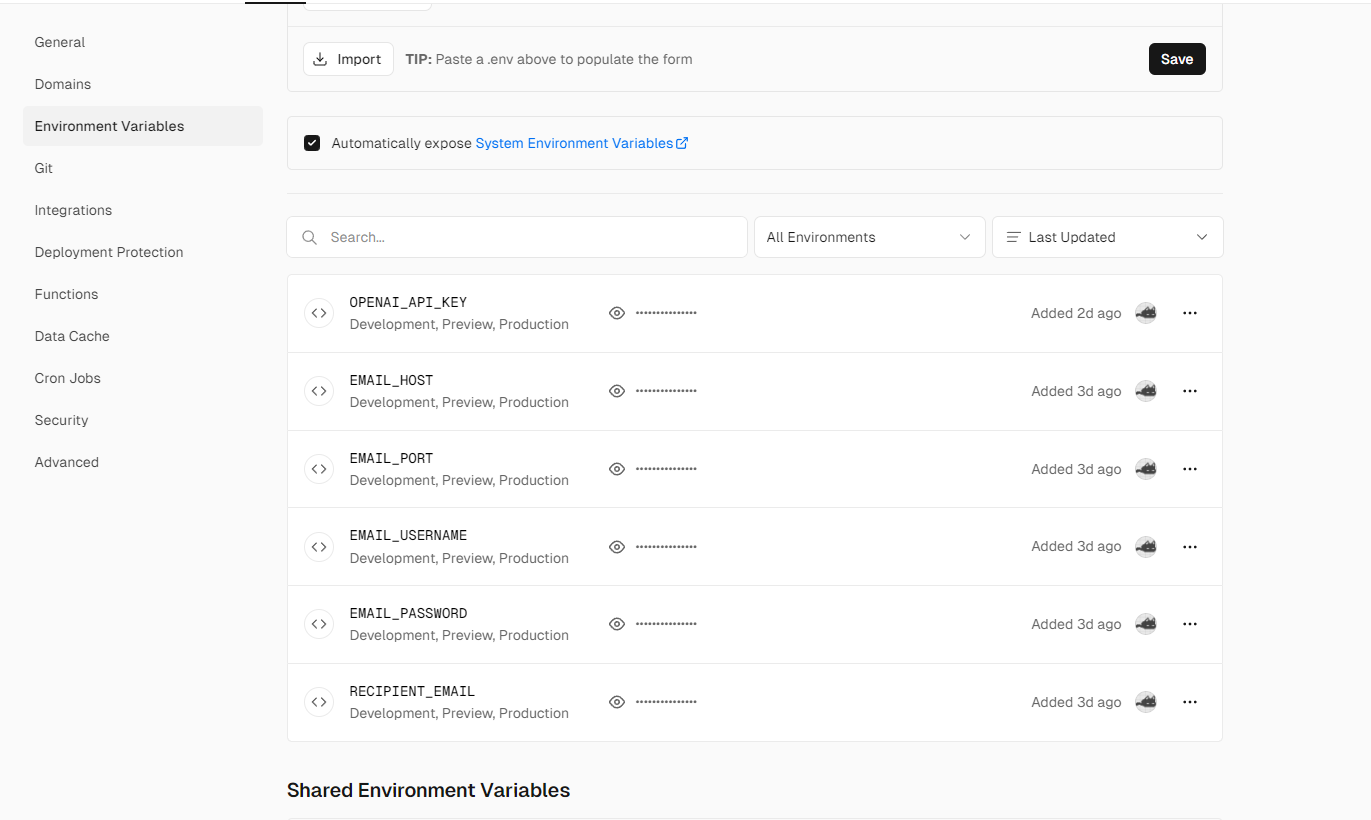Click the magnifier icon in the search box

pos(310,237)
